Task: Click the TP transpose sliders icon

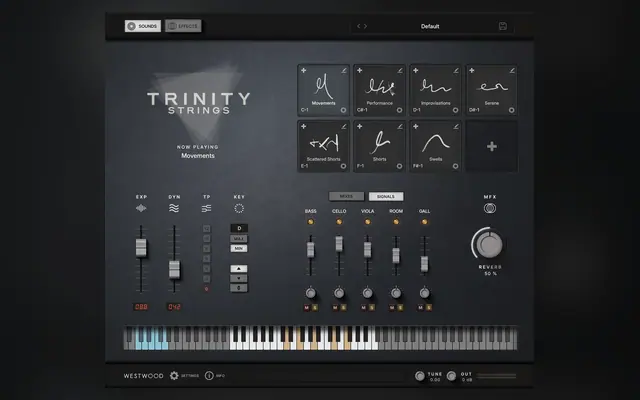Action: pyautogui.click(x=207, y=209)
